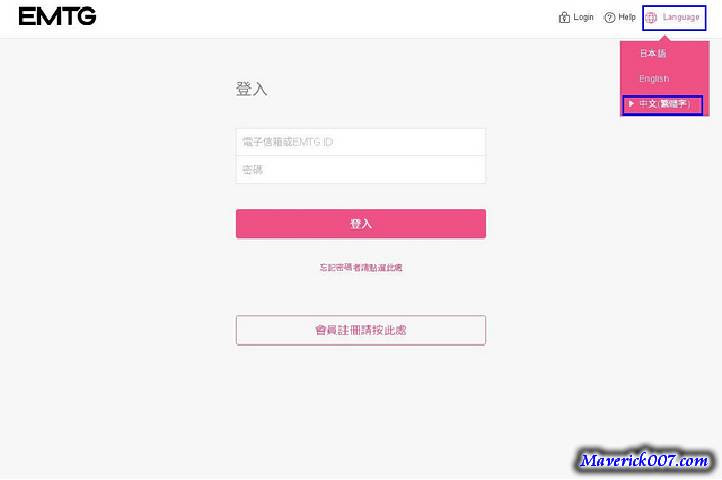The image size is (722, 480).
Task: Click the lock icon beside Login
Action: (564, 17)
